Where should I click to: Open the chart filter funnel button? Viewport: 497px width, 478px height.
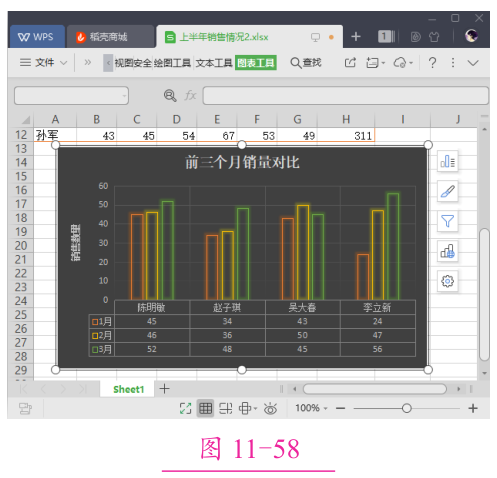[448, 221]
